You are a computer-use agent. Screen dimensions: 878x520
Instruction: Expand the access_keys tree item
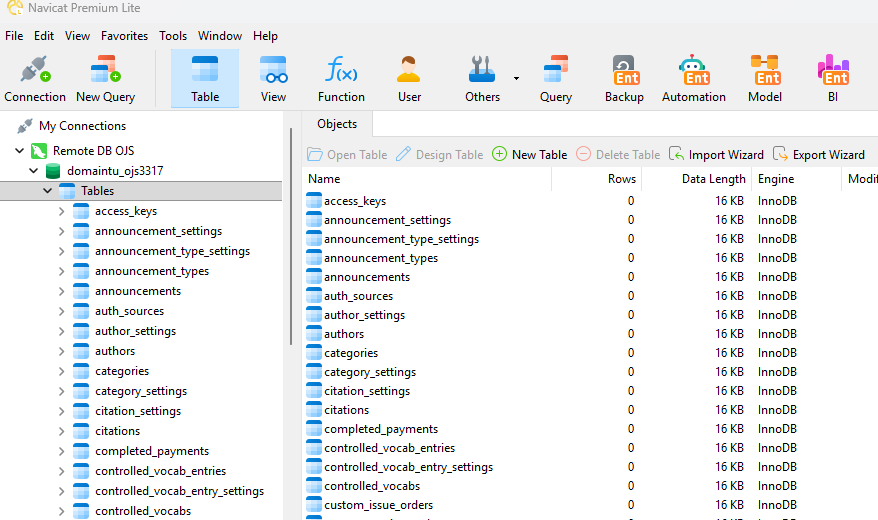click(x=62, y=211)
